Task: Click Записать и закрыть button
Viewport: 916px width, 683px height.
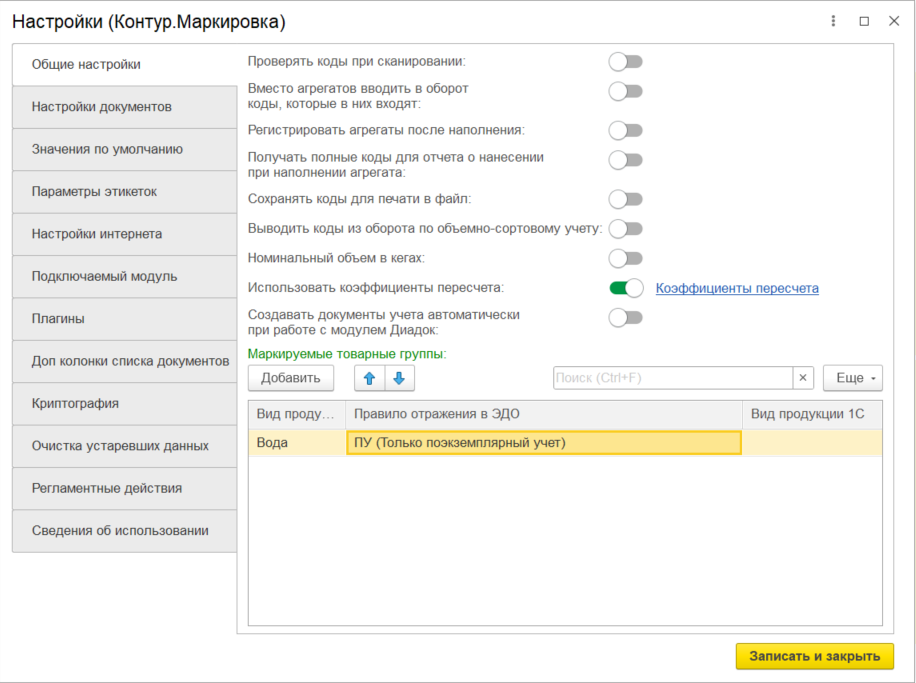Action: pos(814,656)
